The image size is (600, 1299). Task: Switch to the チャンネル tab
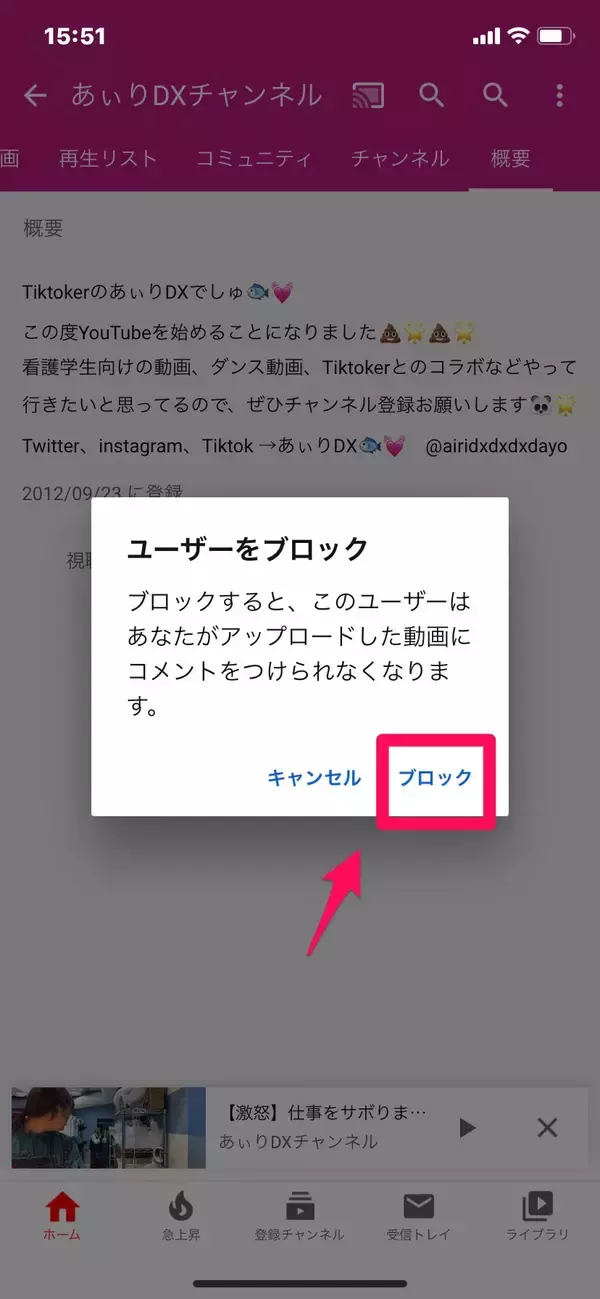point(400,158)
